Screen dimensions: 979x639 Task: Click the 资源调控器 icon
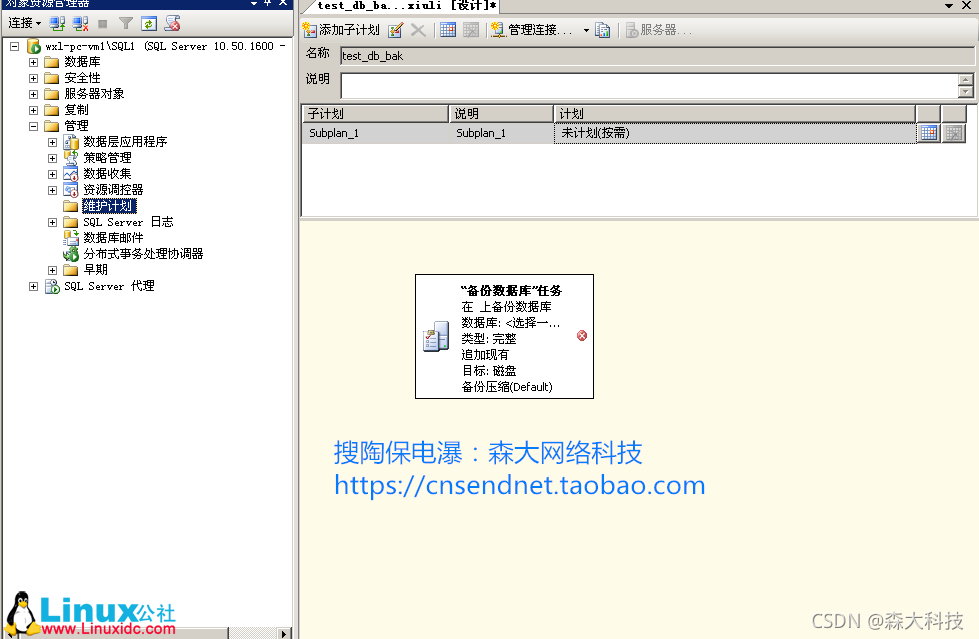point(71,190)
